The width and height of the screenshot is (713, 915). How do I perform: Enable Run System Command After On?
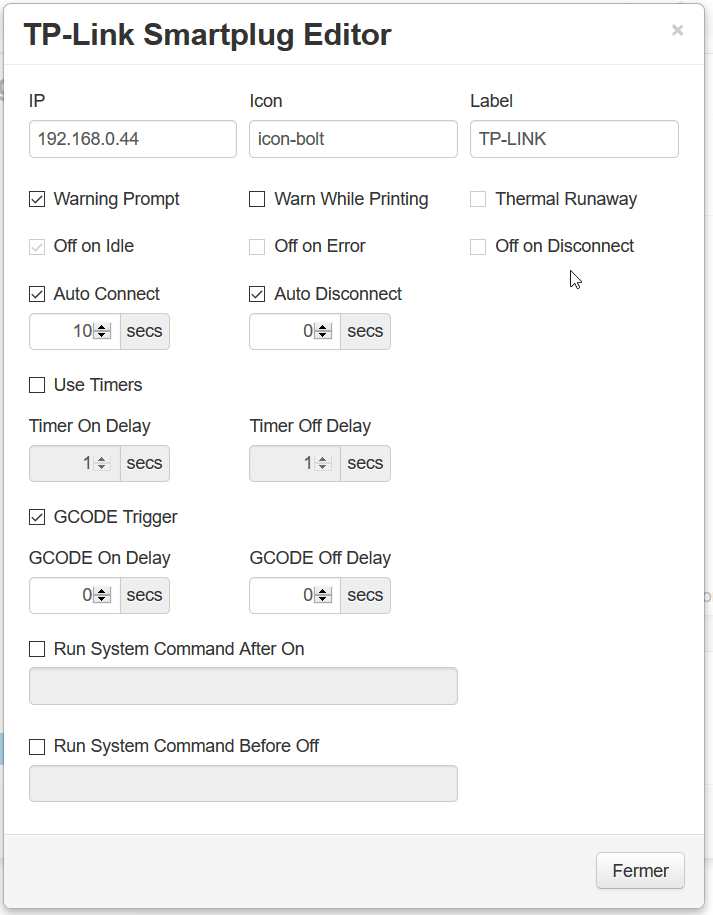pos(37,649)
